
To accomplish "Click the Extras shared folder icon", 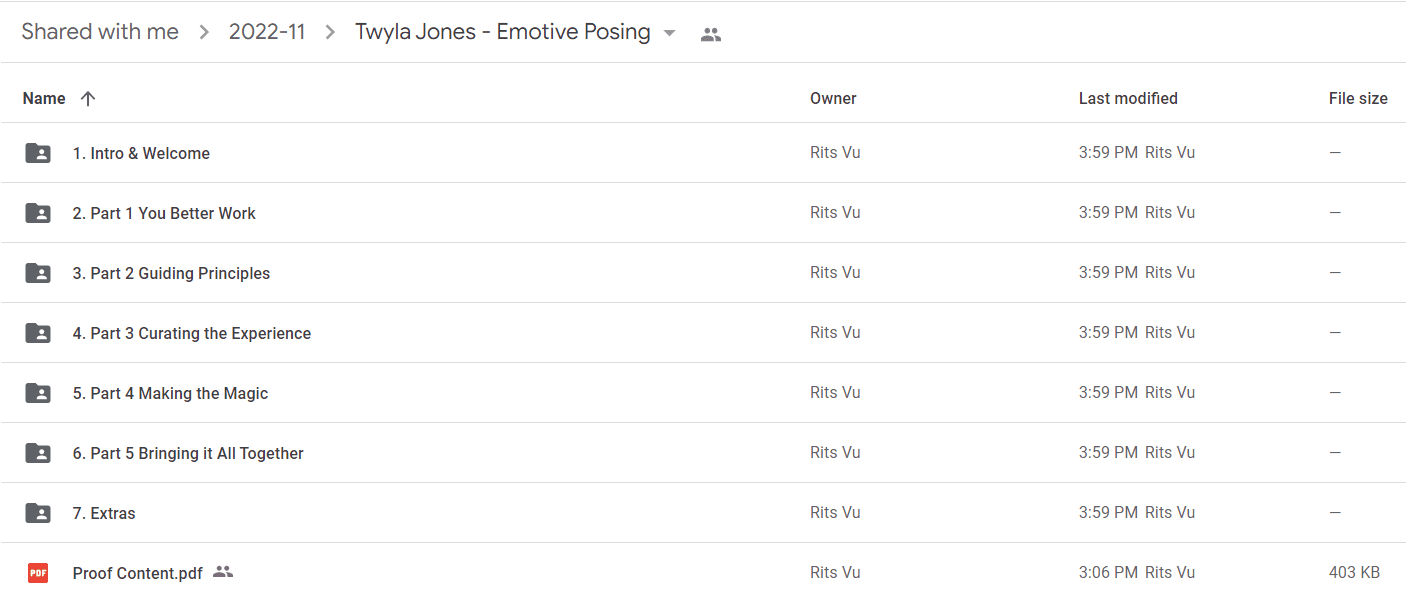I will [x=38, y=513].
